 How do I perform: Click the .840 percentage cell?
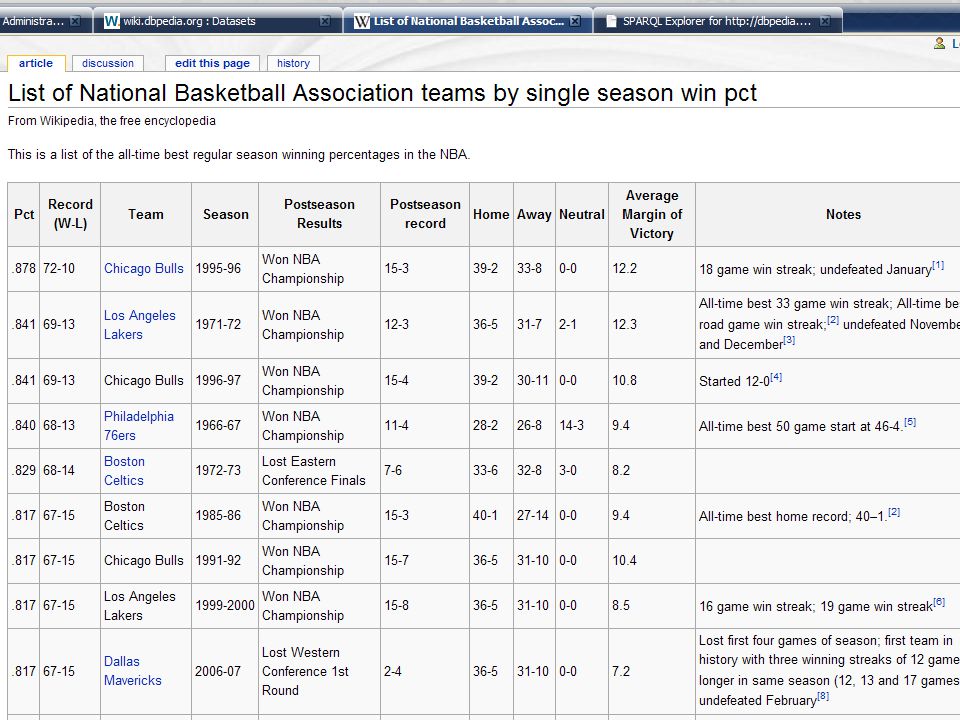[x=24, y=426]
